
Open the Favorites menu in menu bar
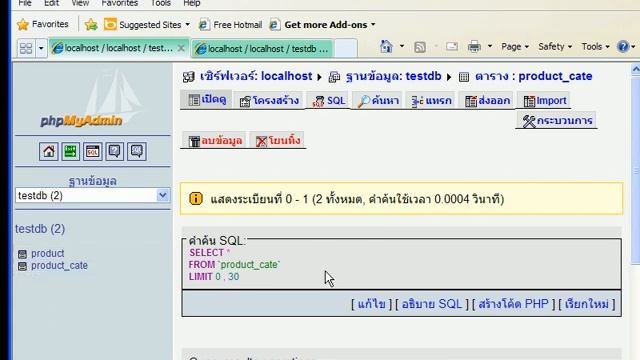point(120,3)
